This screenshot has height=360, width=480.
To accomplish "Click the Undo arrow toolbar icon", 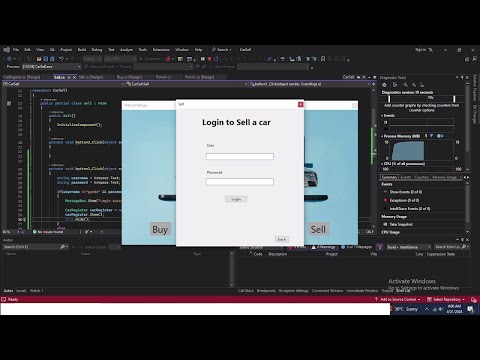I will click(61, 59).
